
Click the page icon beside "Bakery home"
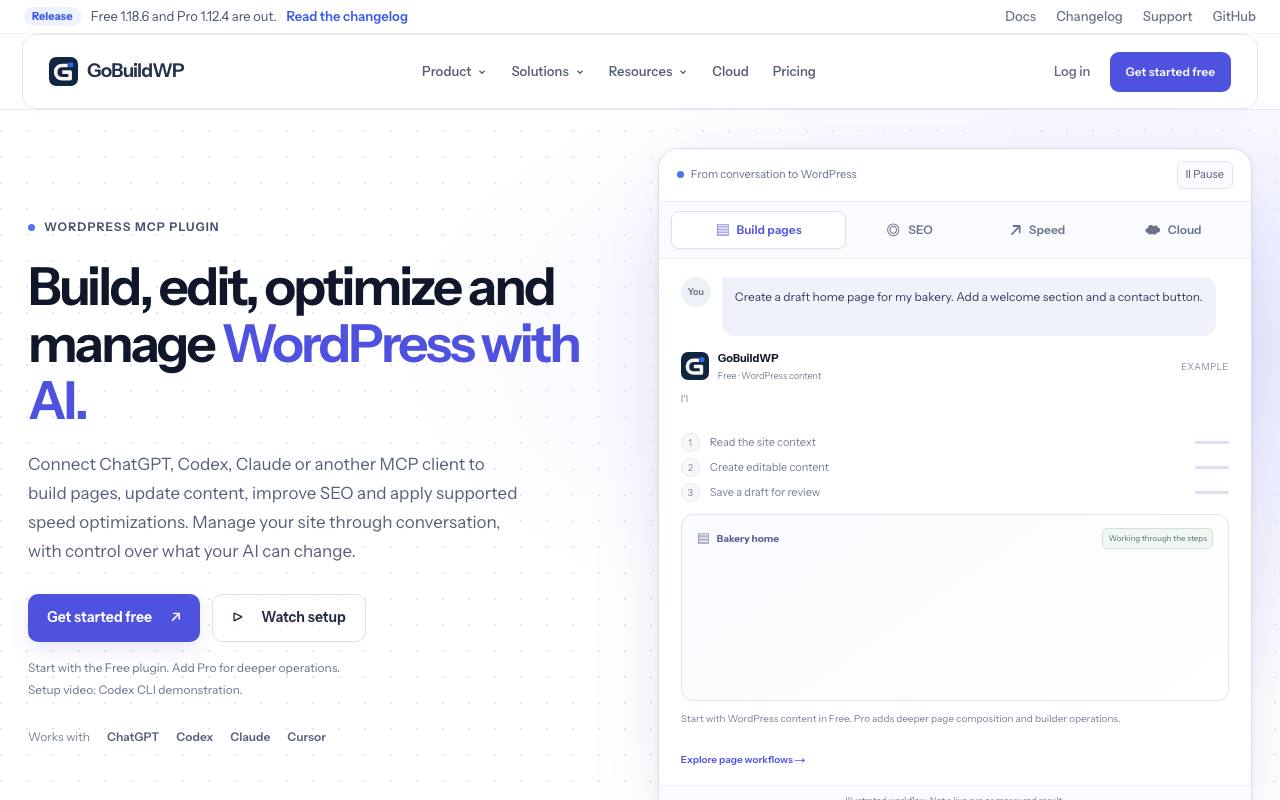tap(703, 538)
